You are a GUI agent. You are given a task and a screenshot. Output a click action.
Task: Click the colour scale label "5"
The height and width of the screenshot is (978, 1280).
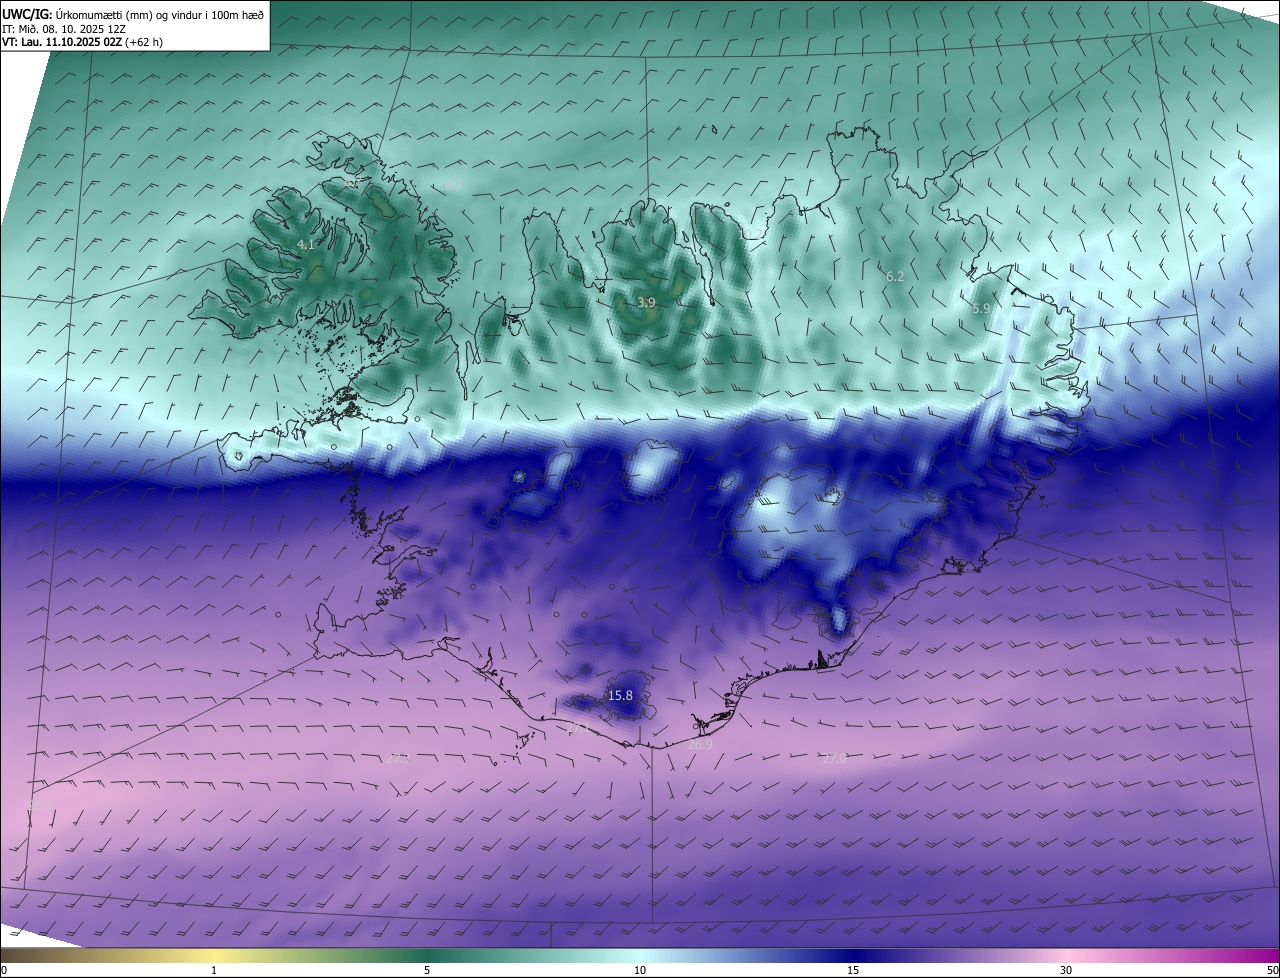(427, 970)
